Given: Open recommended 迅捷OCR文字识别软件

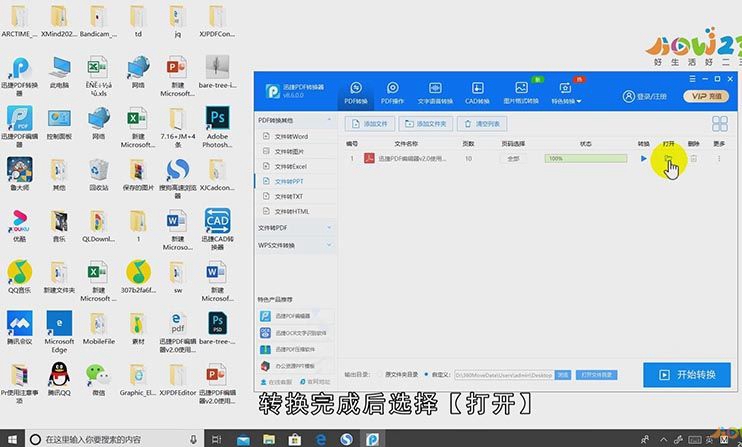Looking at the screenshot, I should click(296, 333).
